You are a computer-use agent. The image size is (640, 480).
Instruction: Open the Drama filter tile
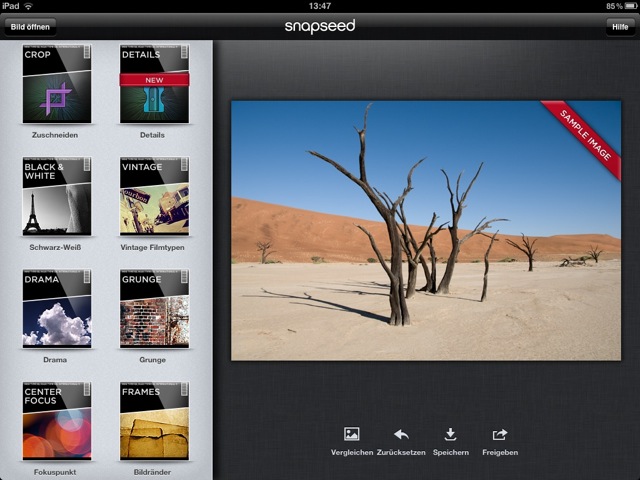tap(56, 308)
